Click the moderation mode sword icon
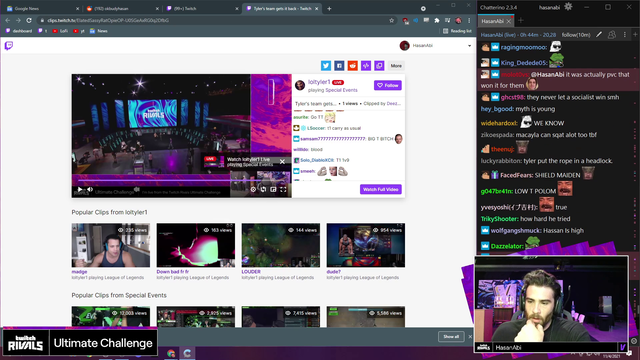The width and height of the screenshot is (640, 360). pos(599,35)
